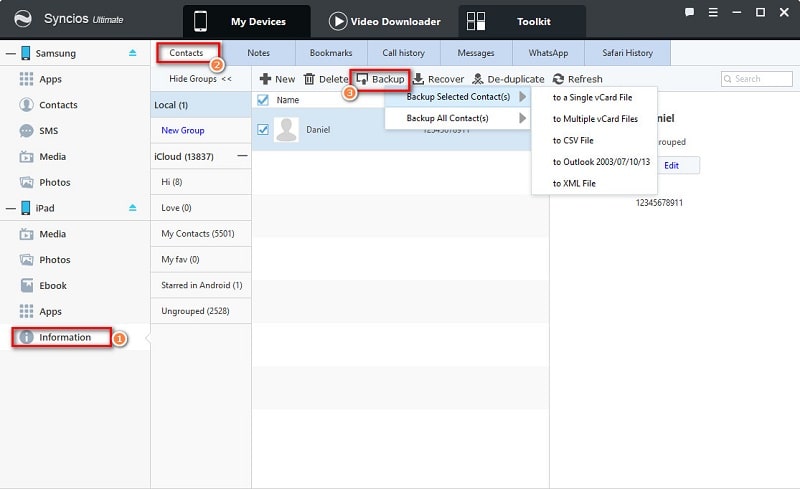Click the Syncios logo icon

pos(22,19)
